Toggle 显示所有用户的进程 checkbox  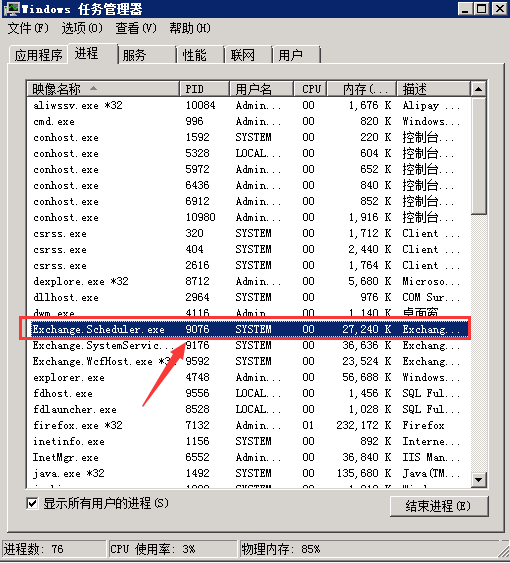click(x=32, y=503)
